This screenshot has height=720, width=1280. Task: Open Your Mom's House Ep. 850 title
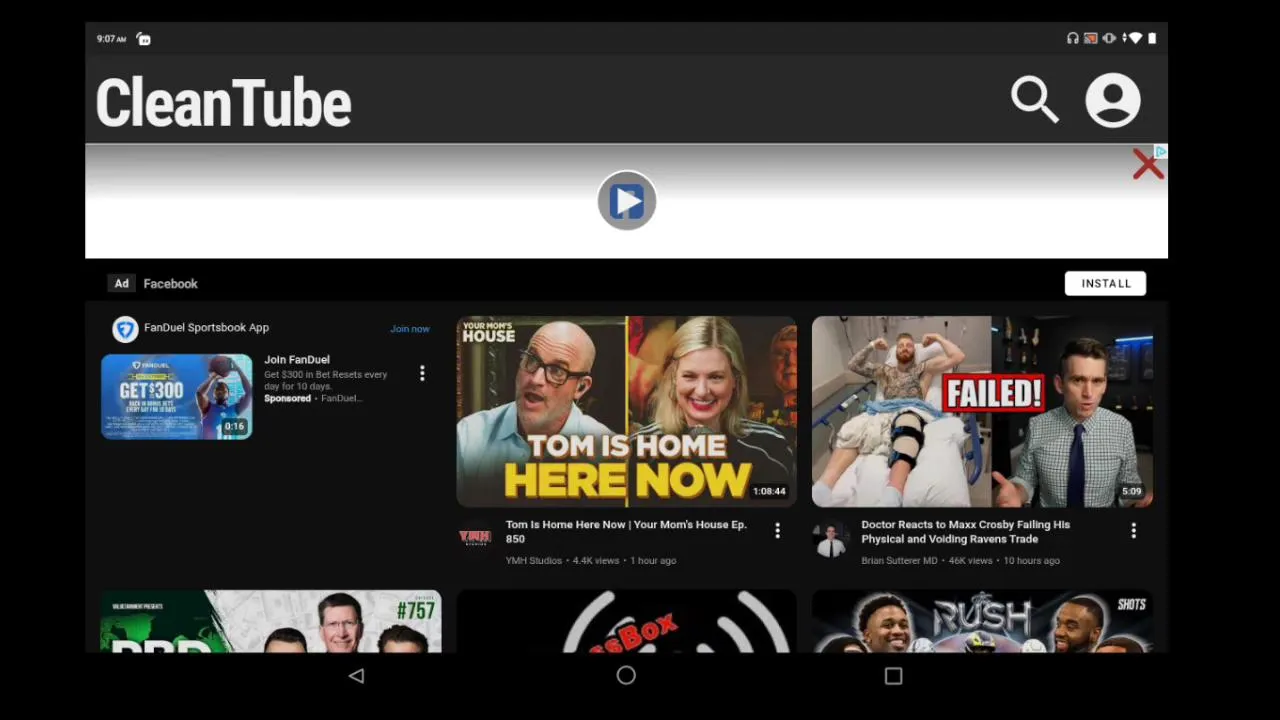pyautogui.click(x=626, y=531)
